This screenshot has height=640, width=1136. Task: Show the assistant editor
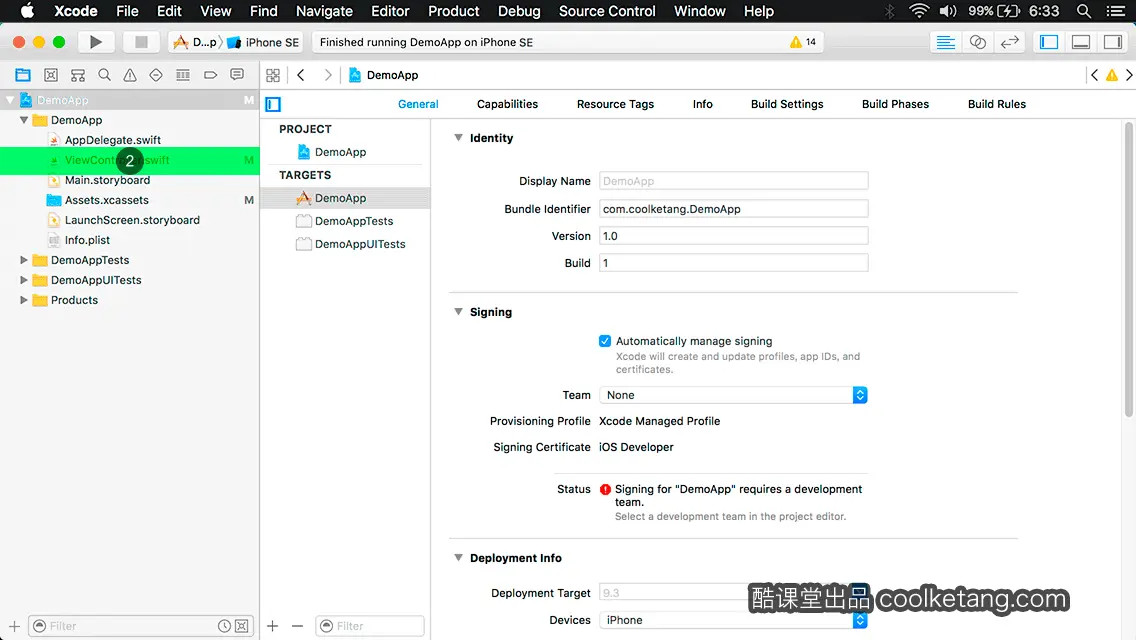[977, 42]
